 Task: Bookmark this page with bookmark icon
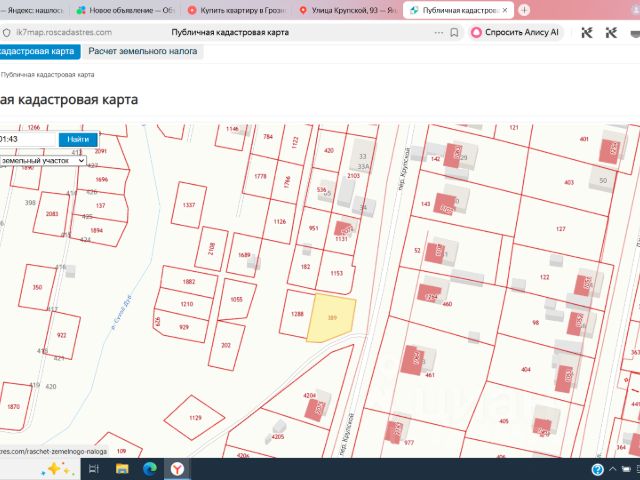454,33
